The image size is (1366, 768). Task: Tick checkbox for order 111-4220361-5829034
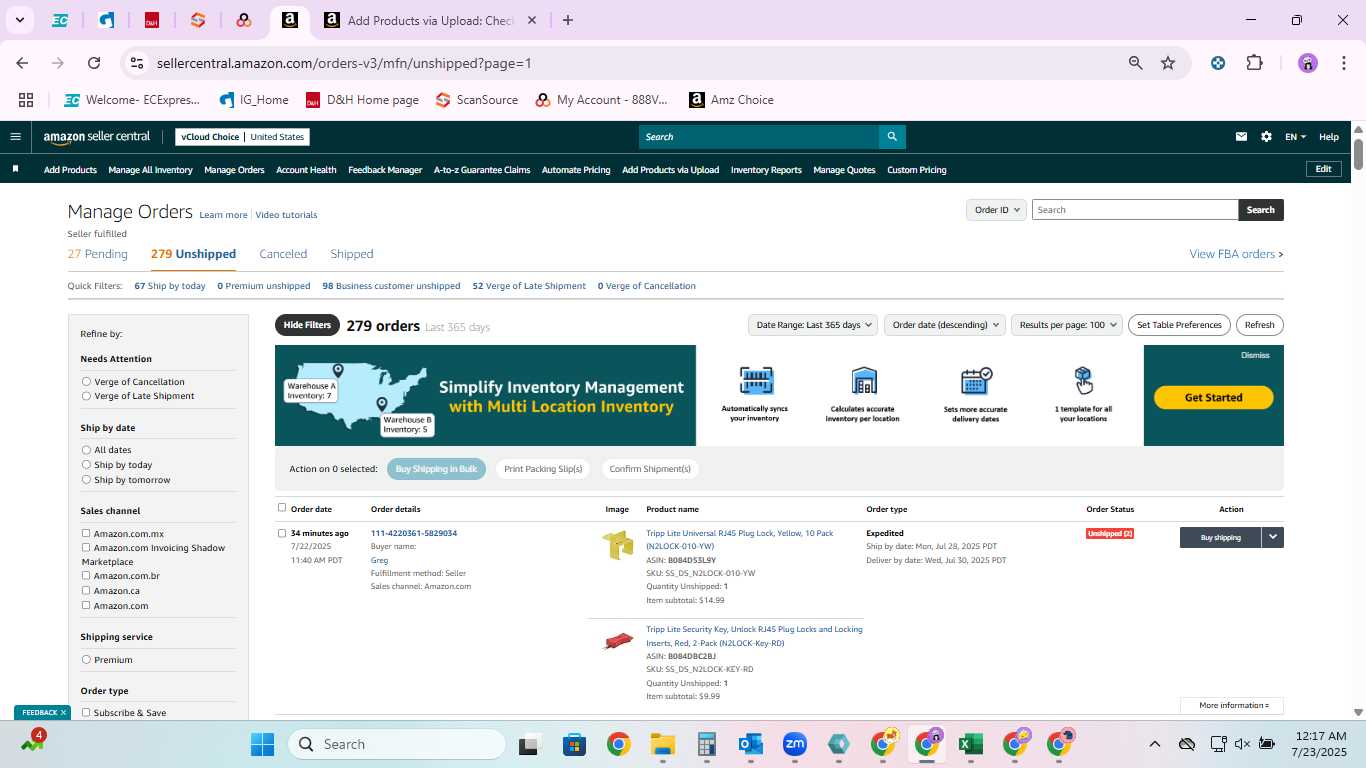[282, 533]
